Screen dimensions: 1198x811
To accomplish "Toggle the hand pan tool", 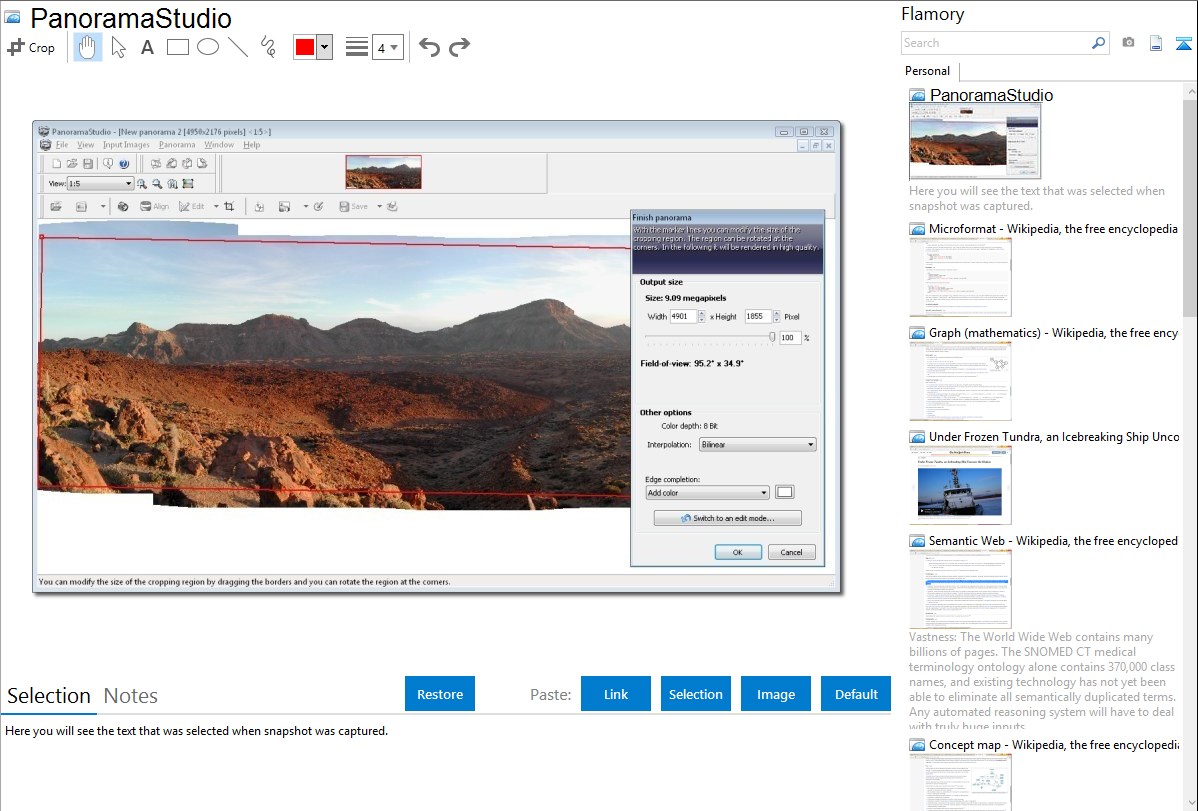I will 88,47.
